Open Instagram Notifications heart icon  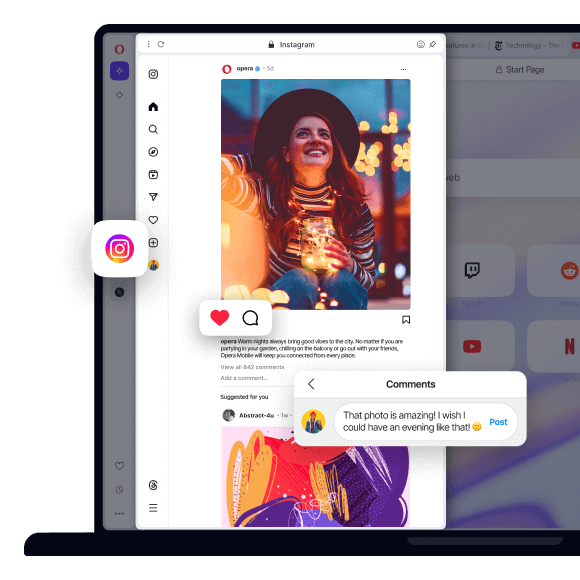pyautogui.click(x=153, y=220)
